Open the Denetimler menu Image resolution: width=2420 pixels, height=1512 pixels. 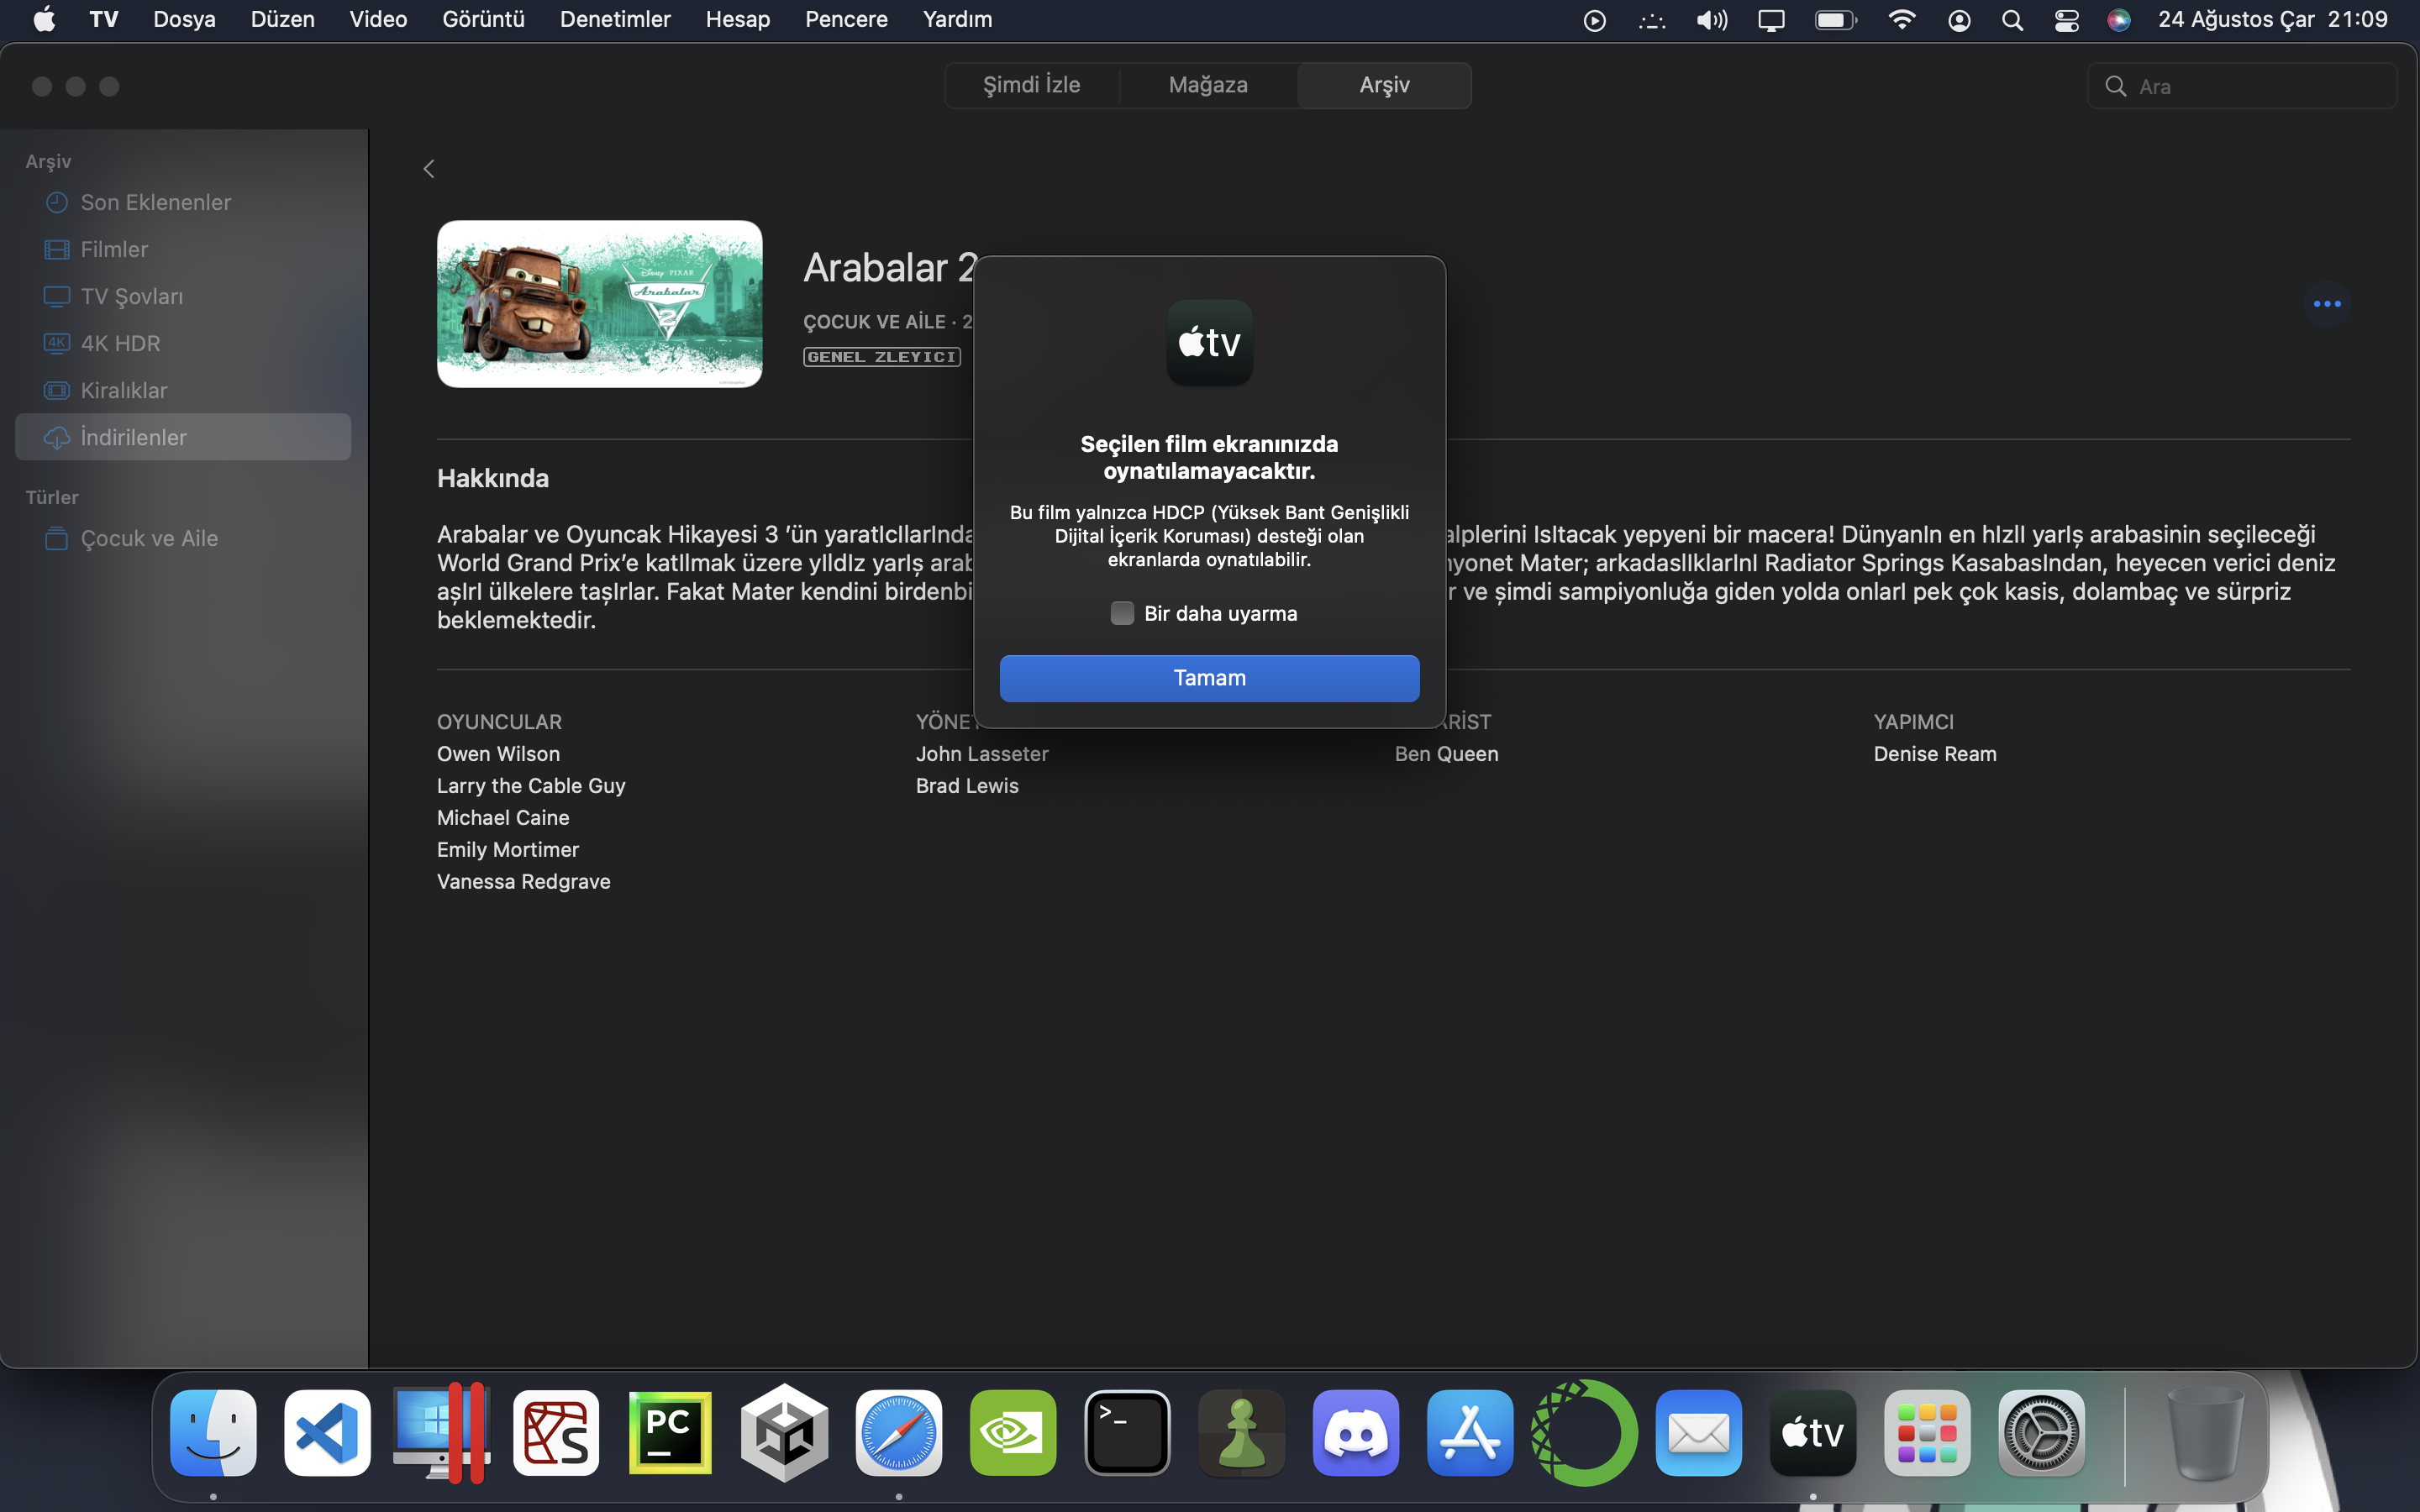pos(615,19)
